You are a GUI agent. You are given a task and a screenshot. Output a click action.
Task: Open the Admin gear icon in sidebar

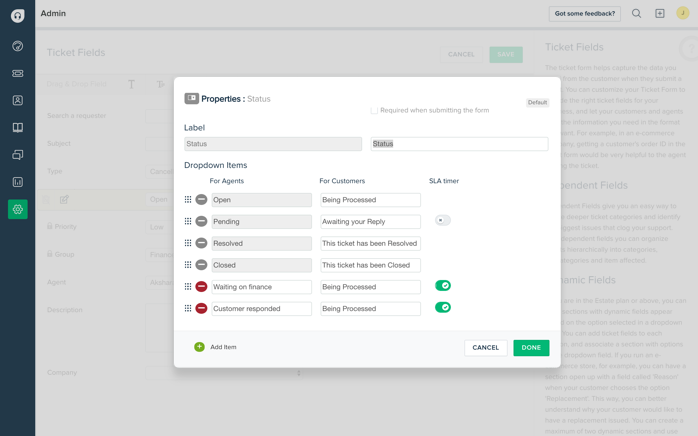pos(17,209)
